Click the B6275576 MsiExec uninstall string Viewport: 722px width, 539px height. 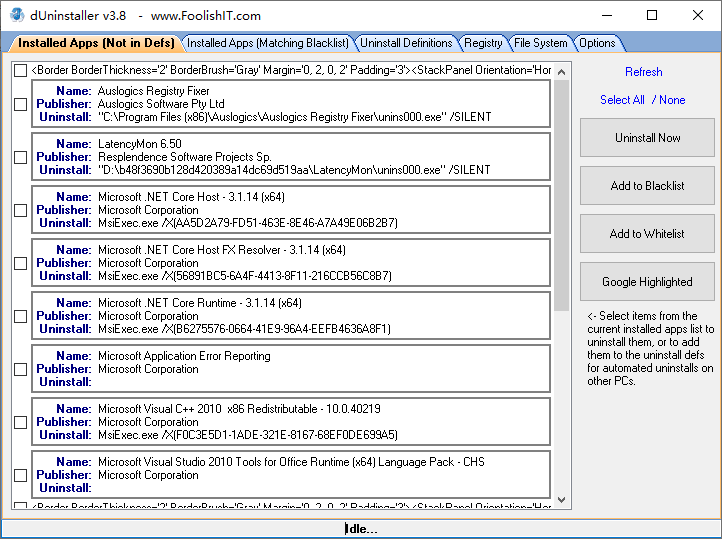(244, 329)
